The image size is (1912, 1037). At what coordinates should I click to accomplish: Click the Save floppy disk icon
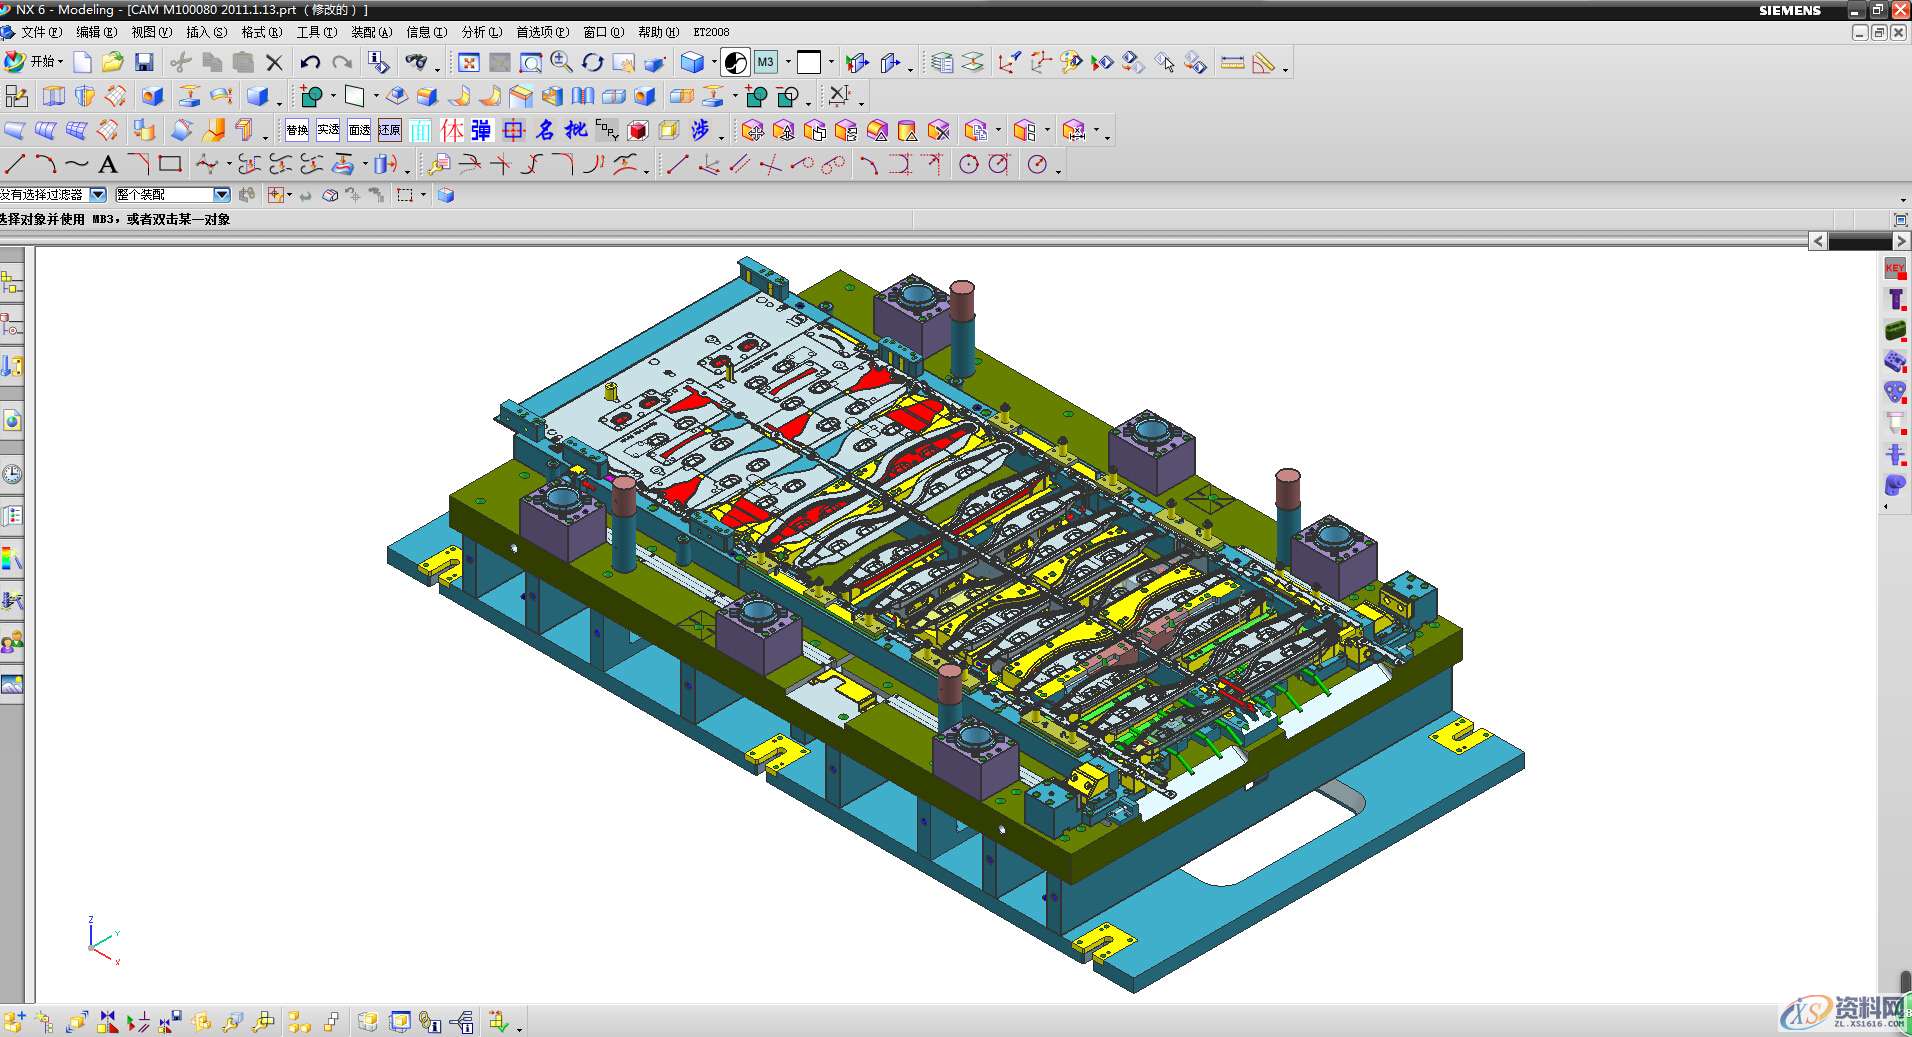click(144, 63)
